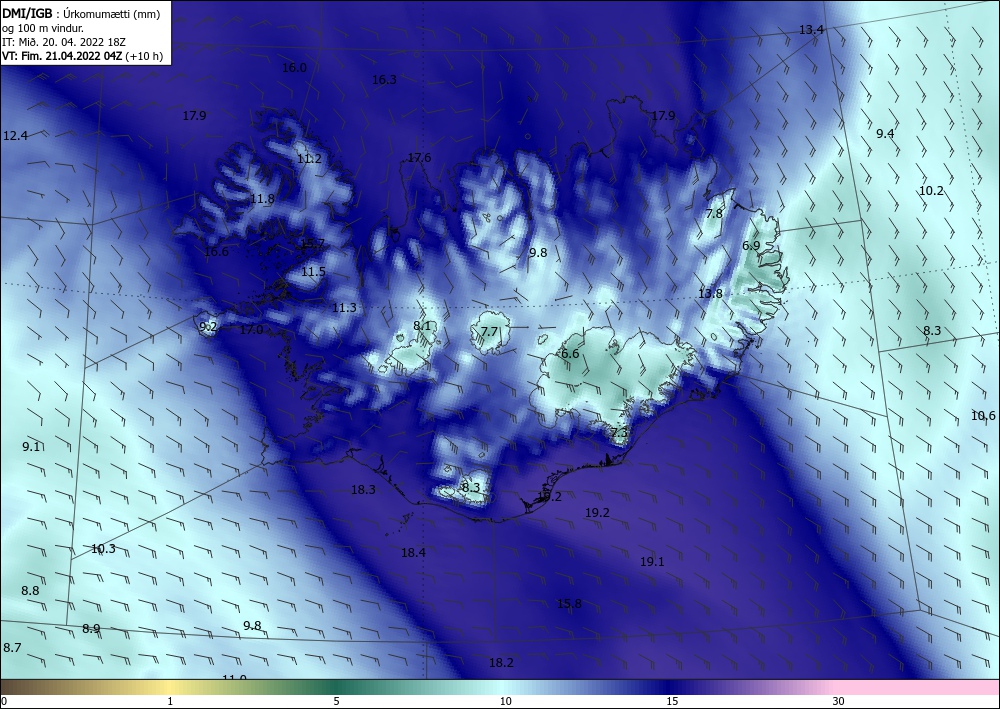Viewport: 1000px width, 709px height.
Task: Click the map value 18.4
Action: (x=413, y=553)
